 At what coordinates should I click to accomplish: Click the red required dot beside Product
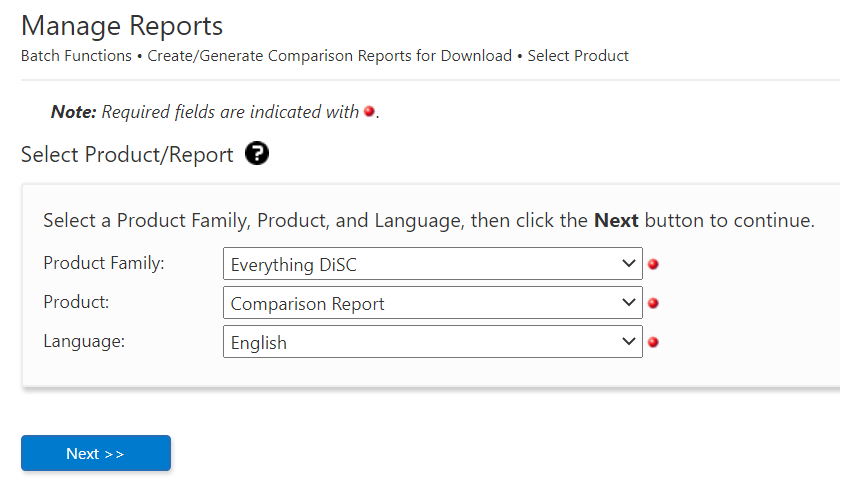tap(653, 303)
